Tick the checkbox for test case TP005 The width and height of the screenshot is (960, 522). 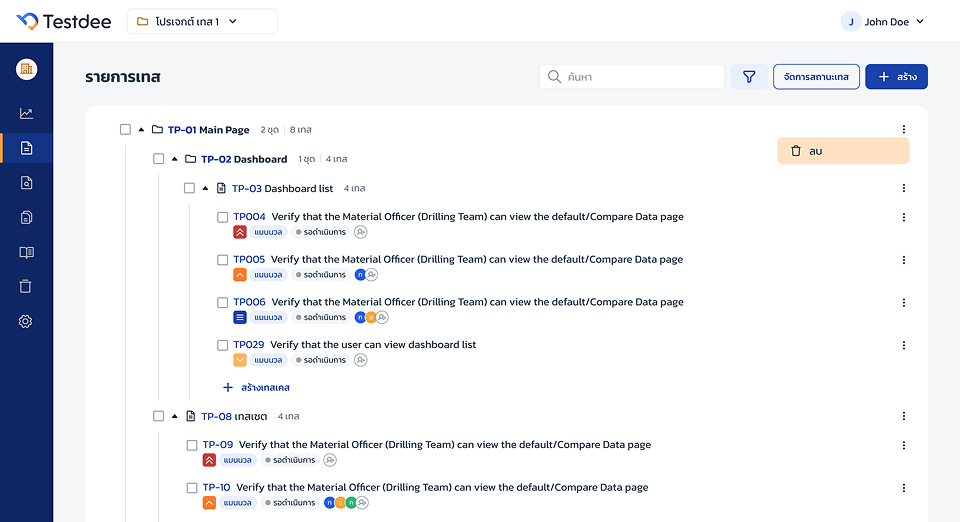click(223, 260)
